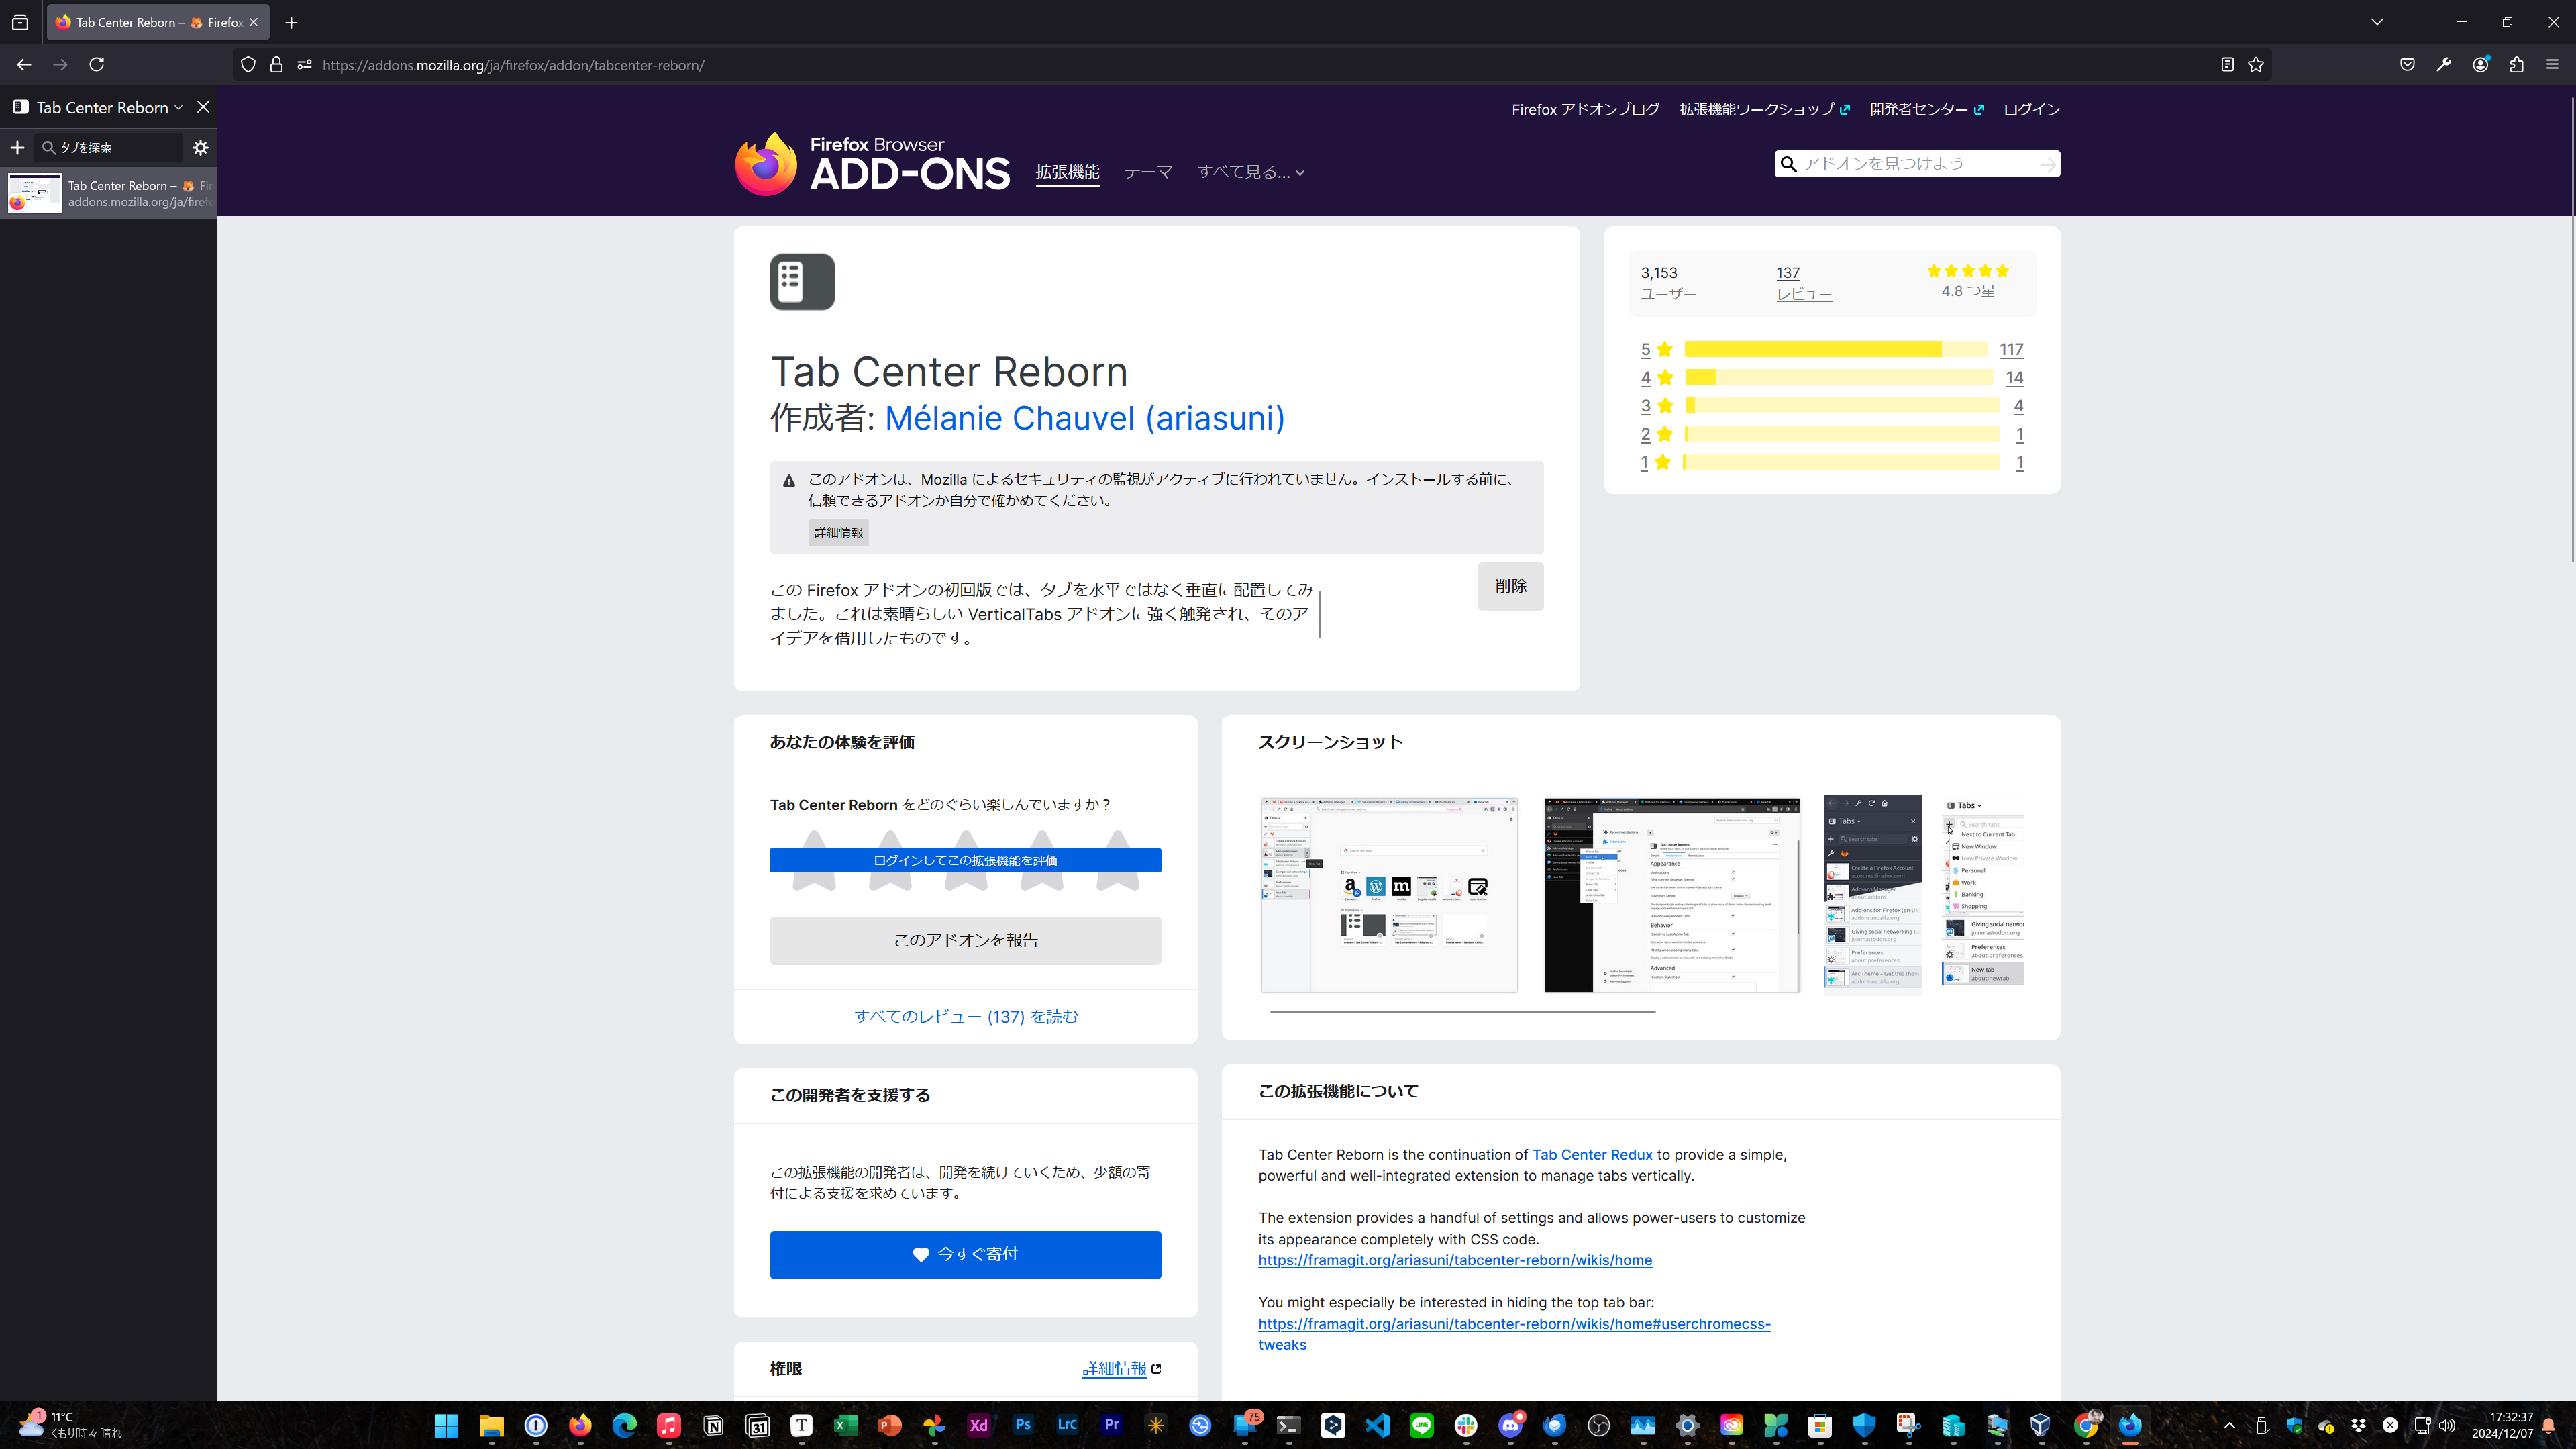Open Tab Center Reborn settings gear
The height and width of the screenshot is (1449, 2576).
200,148
